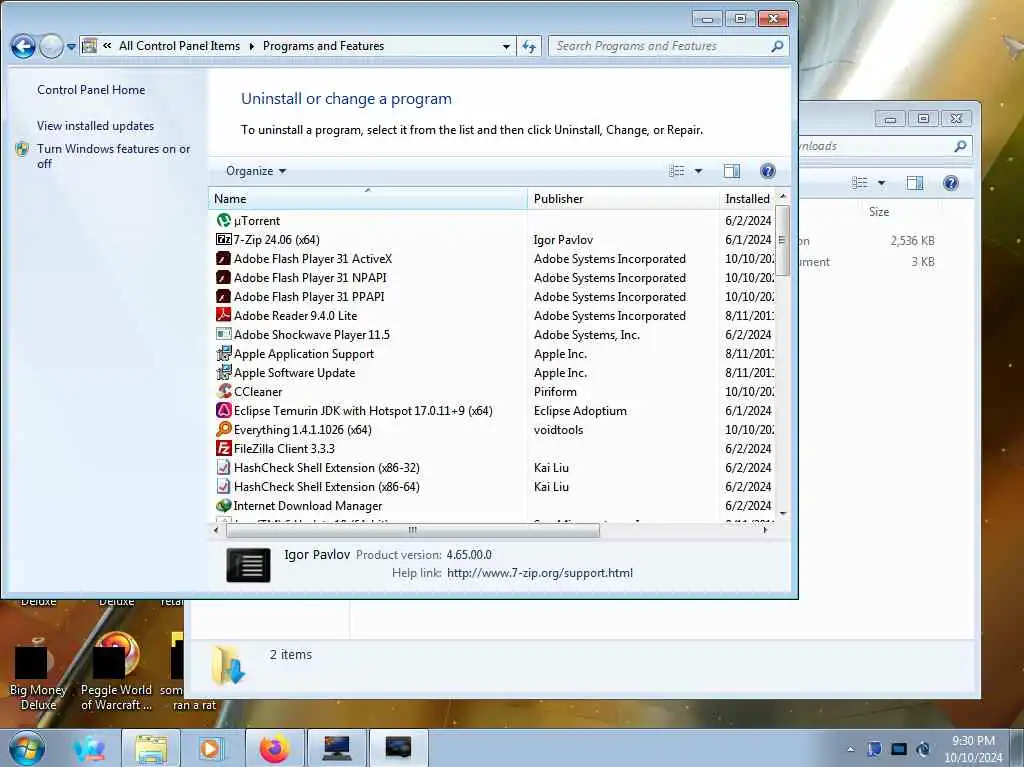Open View installed updates link
1024x767 pixels.
(x=95, y=126)
